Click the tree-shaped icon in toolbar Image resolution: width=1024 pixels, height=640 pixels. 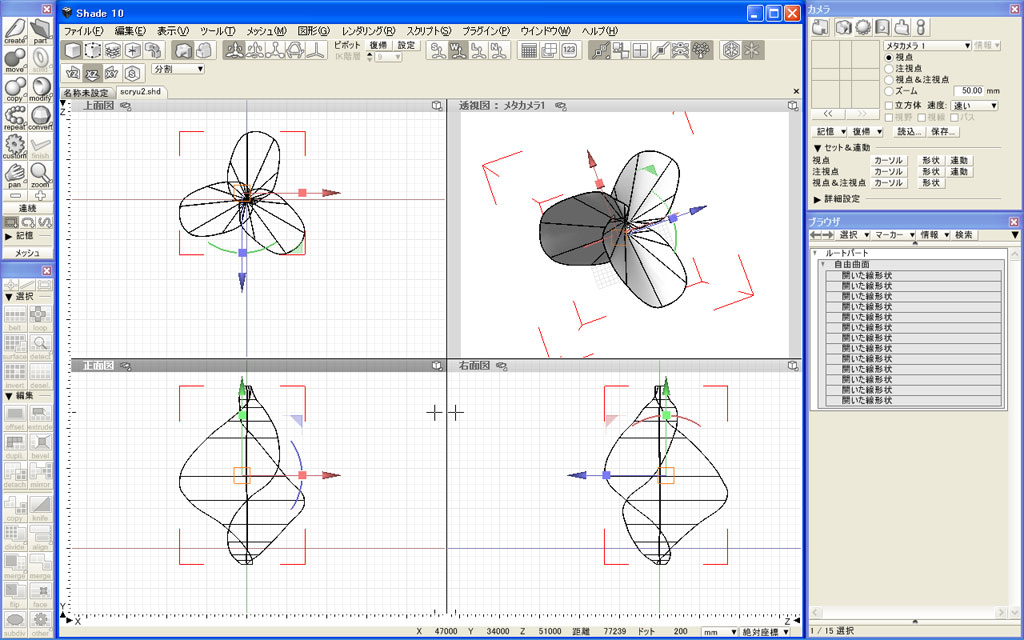pos(702,50)
